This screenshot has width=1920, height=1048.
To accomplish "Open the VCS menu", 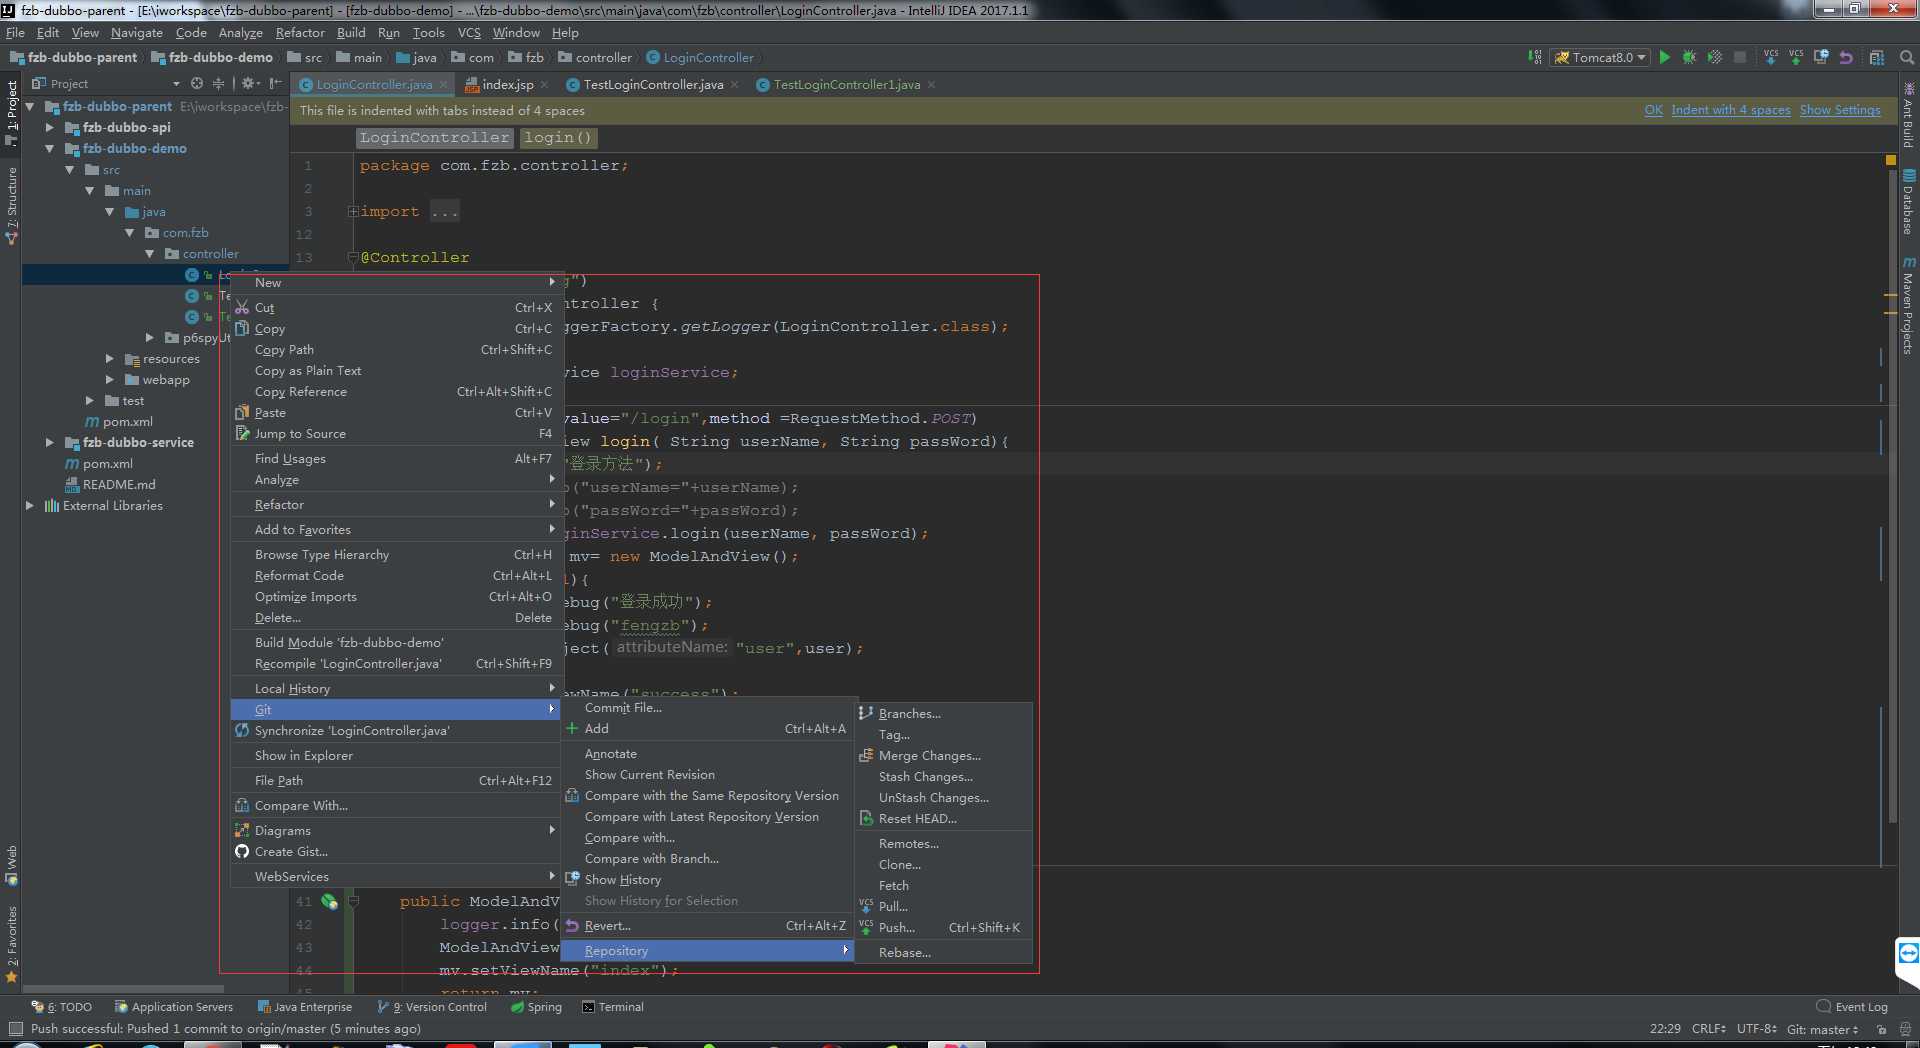I will tap(469, 33).
